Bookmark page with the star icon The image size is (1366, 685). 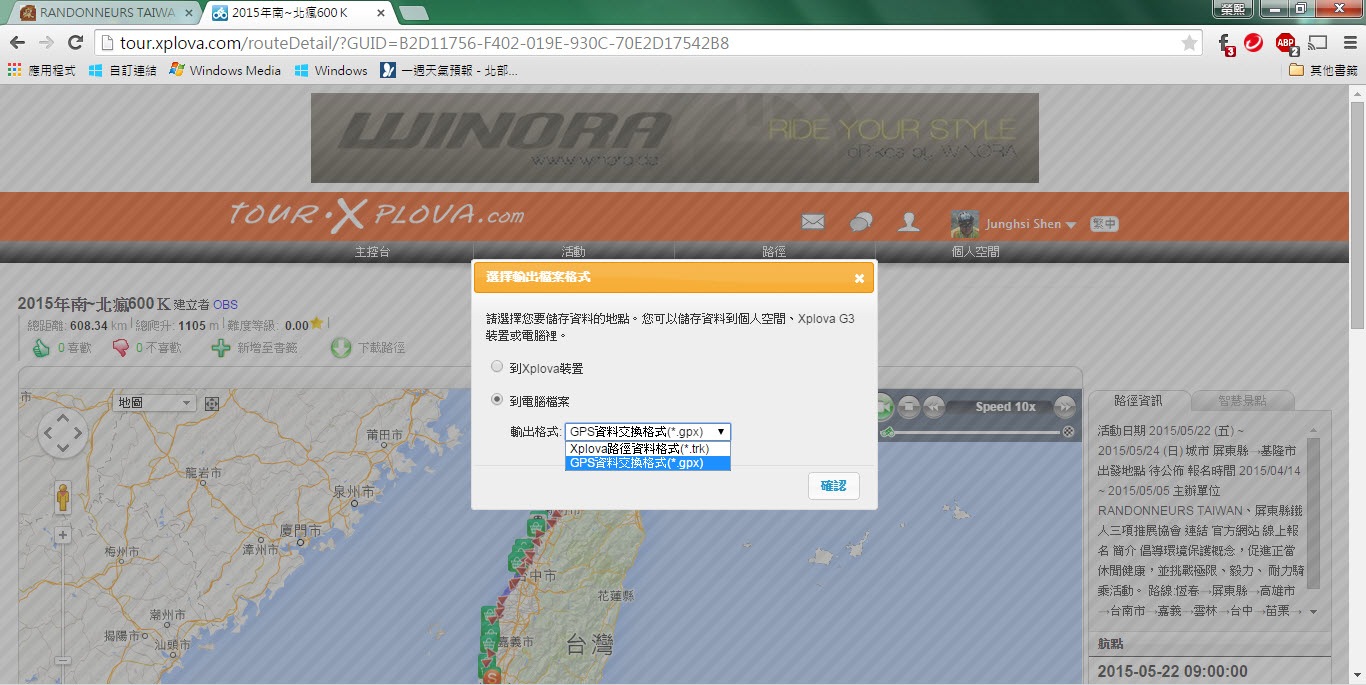tap(1188, 43)
